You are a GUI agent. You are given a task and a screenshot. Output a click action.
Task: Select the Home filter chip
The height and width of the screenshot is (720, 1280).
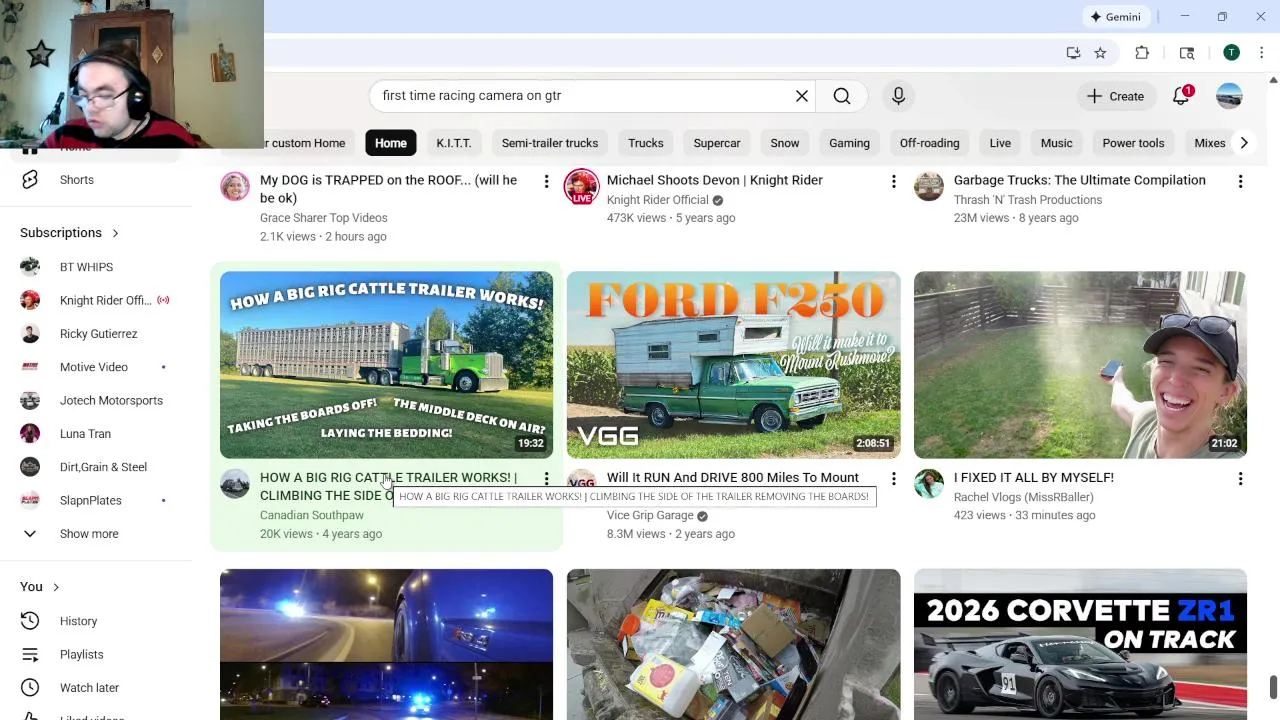[391, 143]
